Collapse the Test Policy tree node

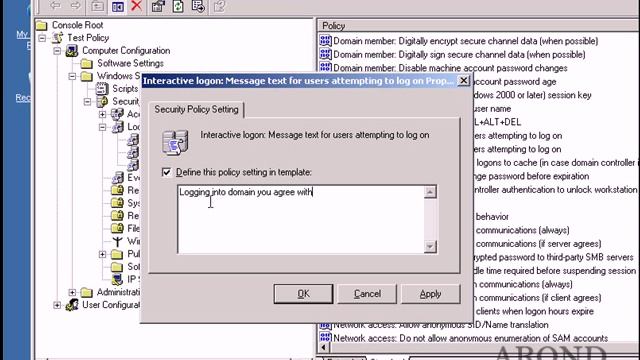(x=42, y=39)
